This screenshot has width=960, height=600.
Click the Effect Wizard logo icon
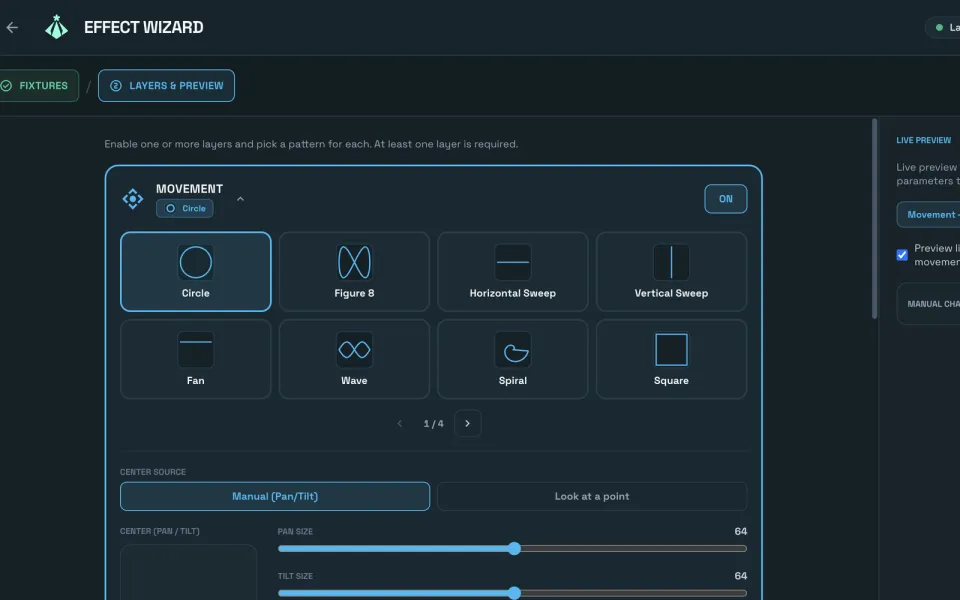[56, 27]
